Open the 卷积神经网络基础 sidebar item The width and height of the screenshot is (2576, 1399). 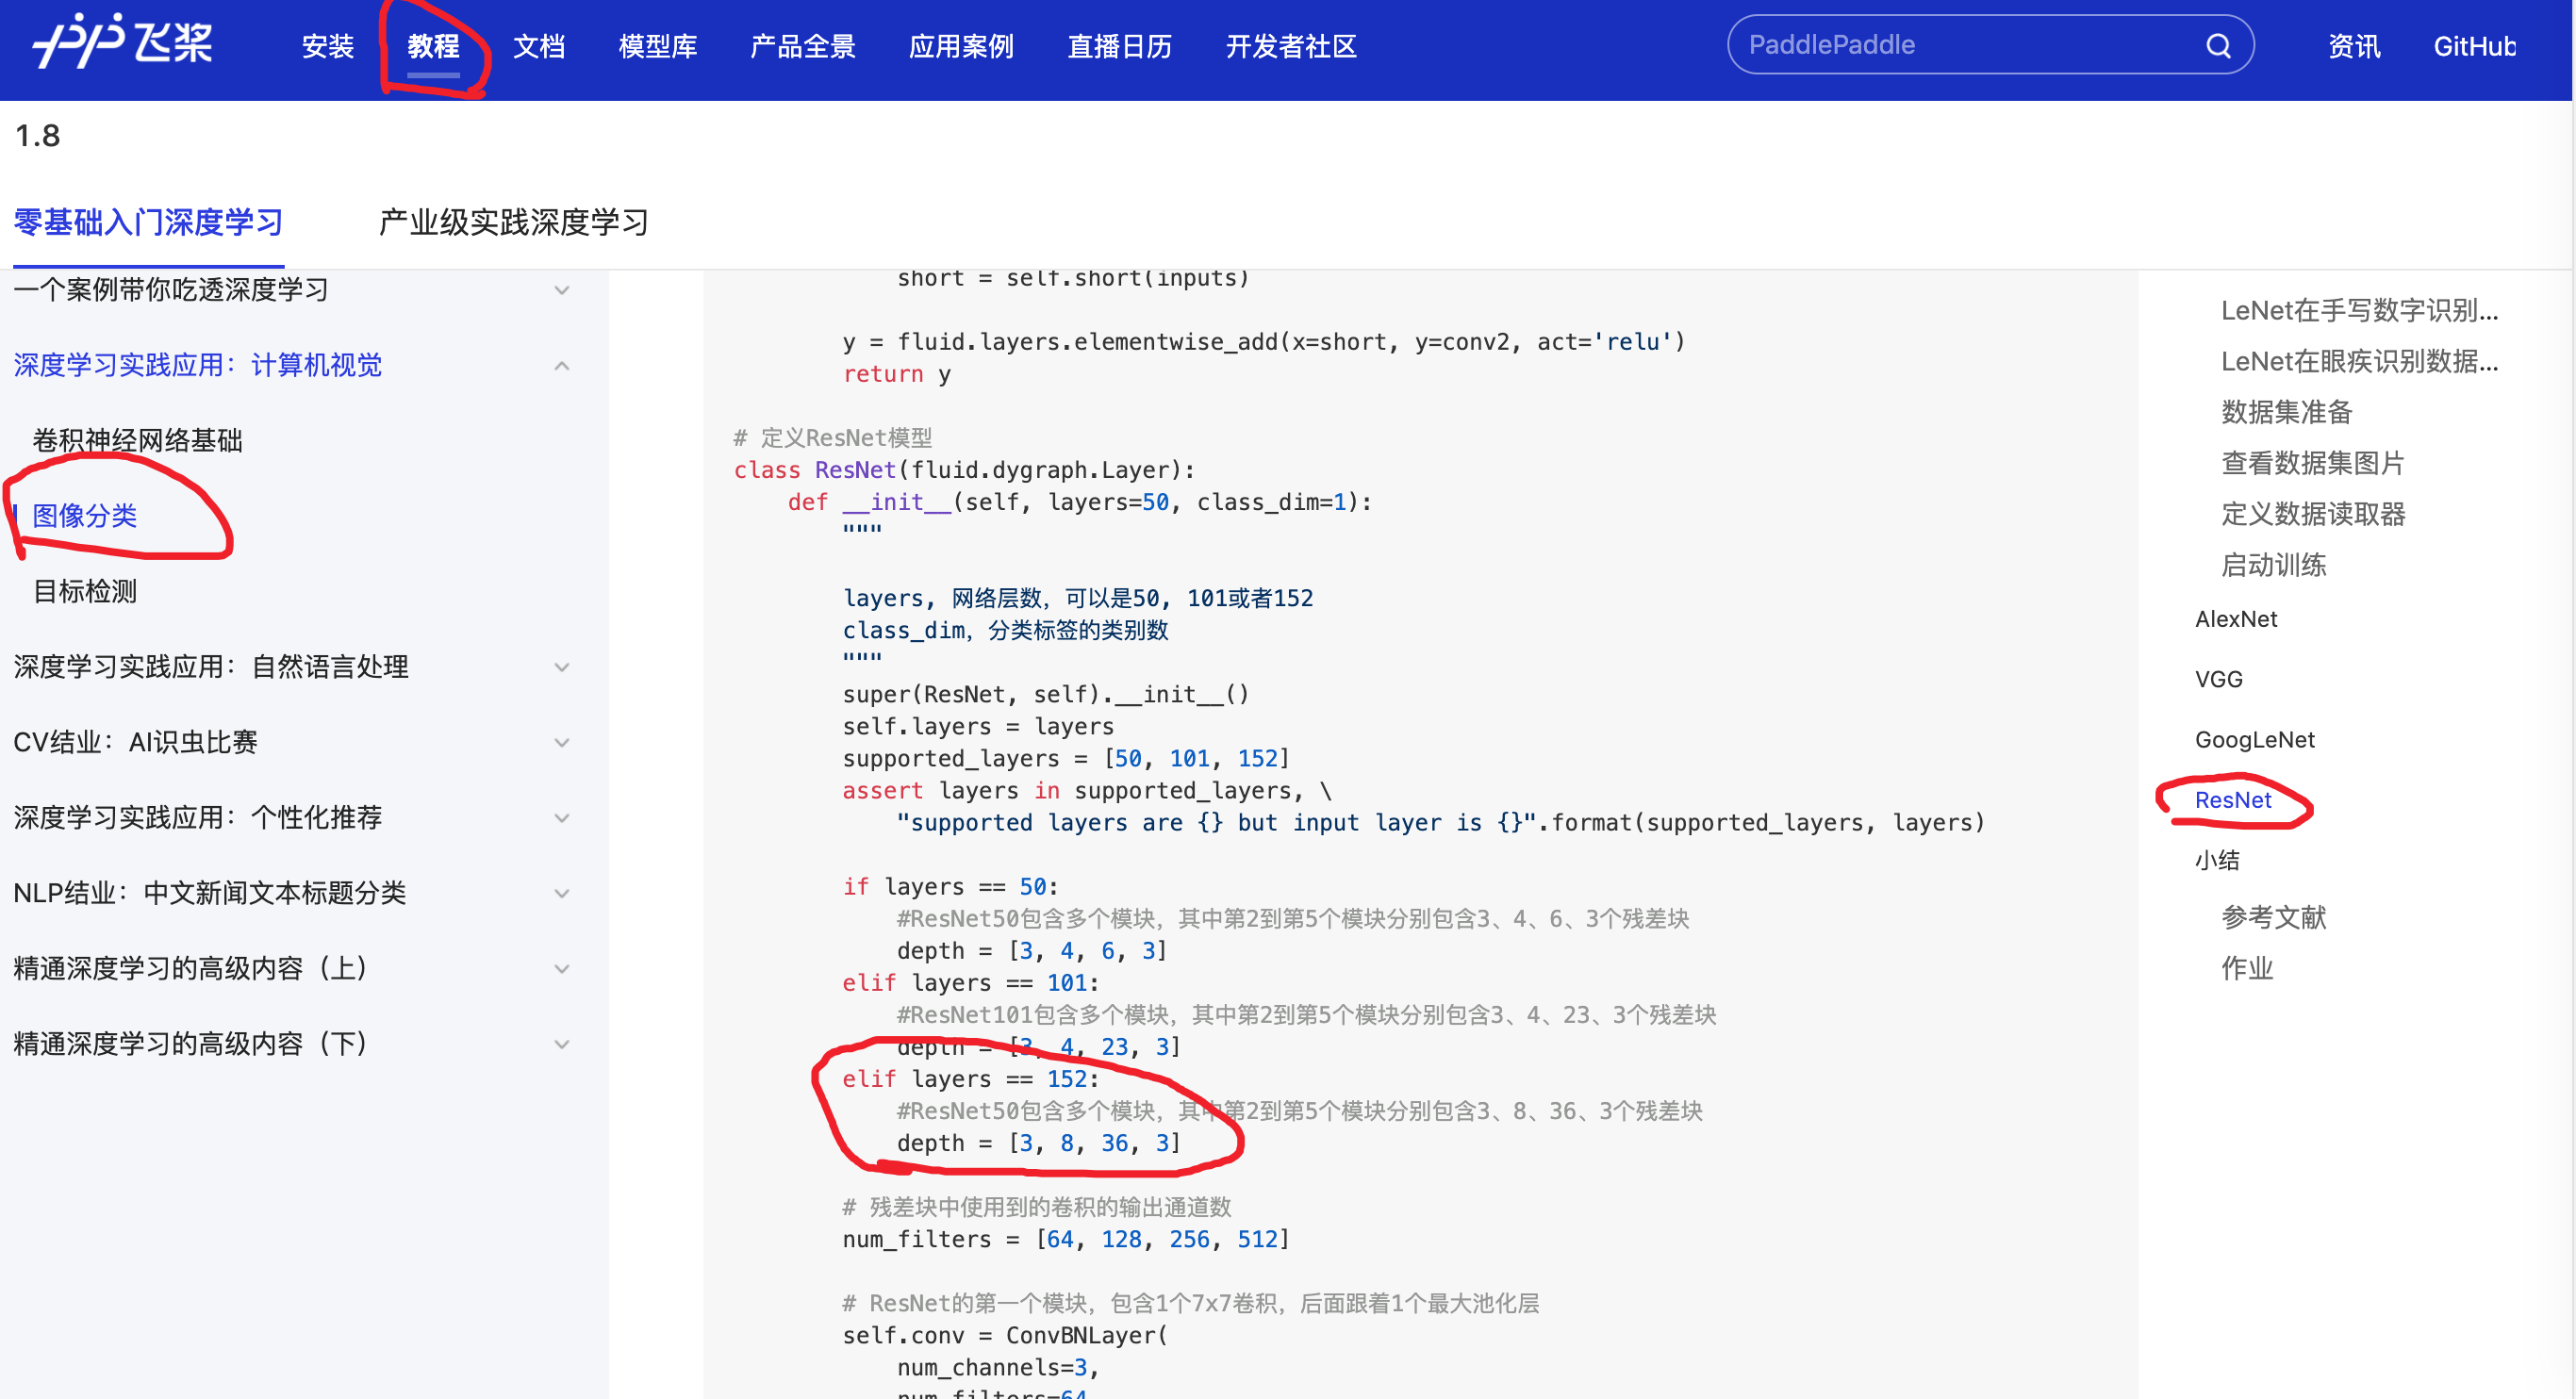[x=137, y=440]
